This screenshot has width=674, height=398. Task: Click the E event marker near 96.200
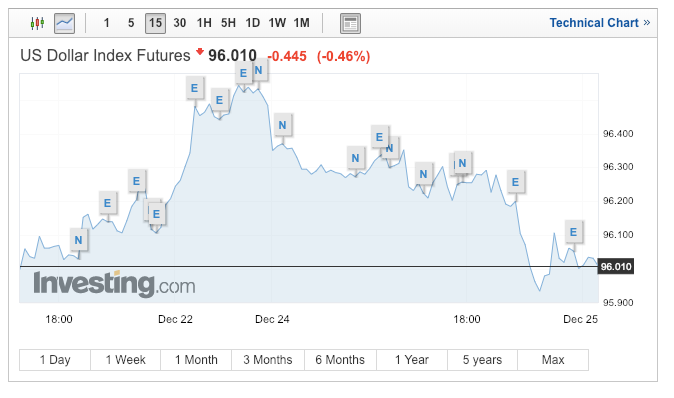pos(515,182)
